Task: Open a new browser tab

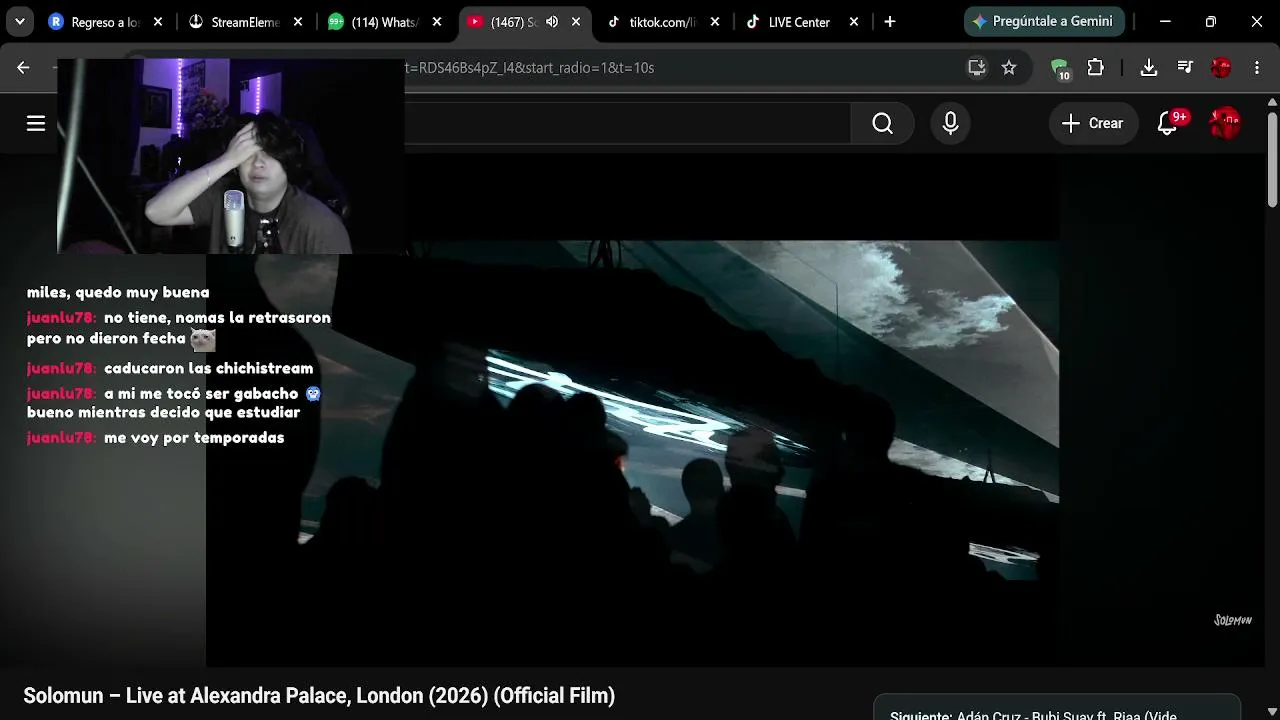Action: (x=890, y=22)
